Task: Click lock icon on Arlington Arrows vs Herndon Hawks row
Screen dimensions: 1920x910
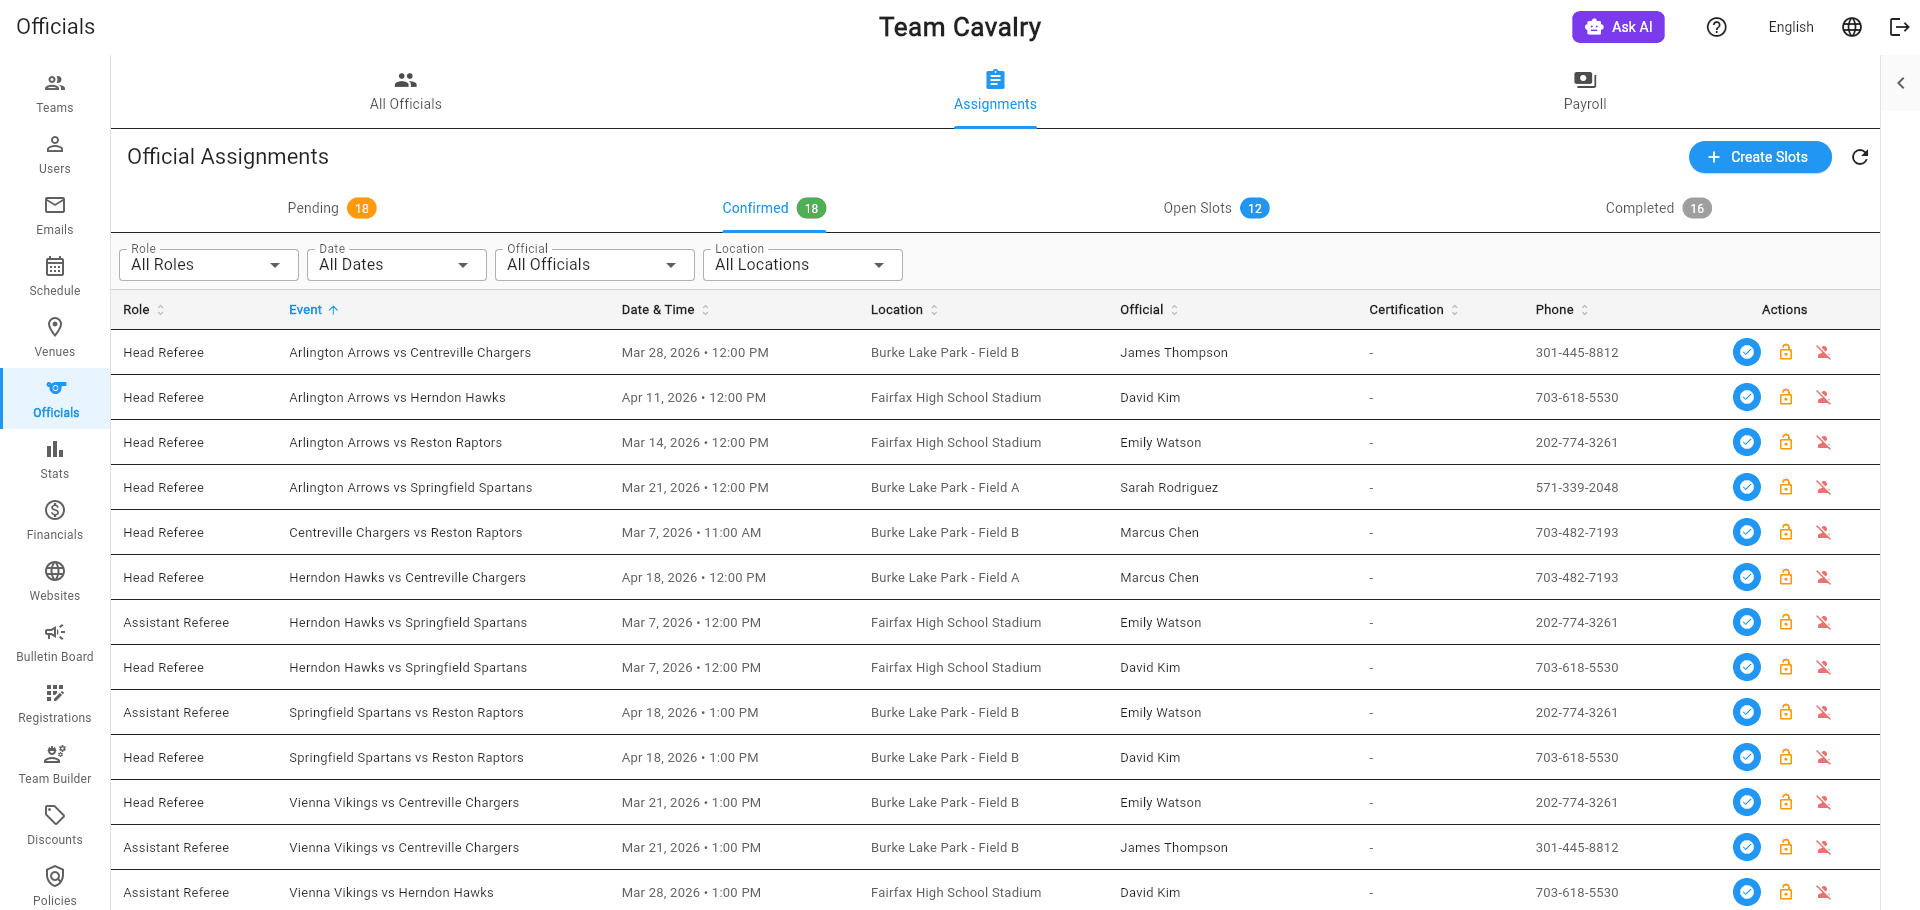Action: click(x=1786, y=397)
